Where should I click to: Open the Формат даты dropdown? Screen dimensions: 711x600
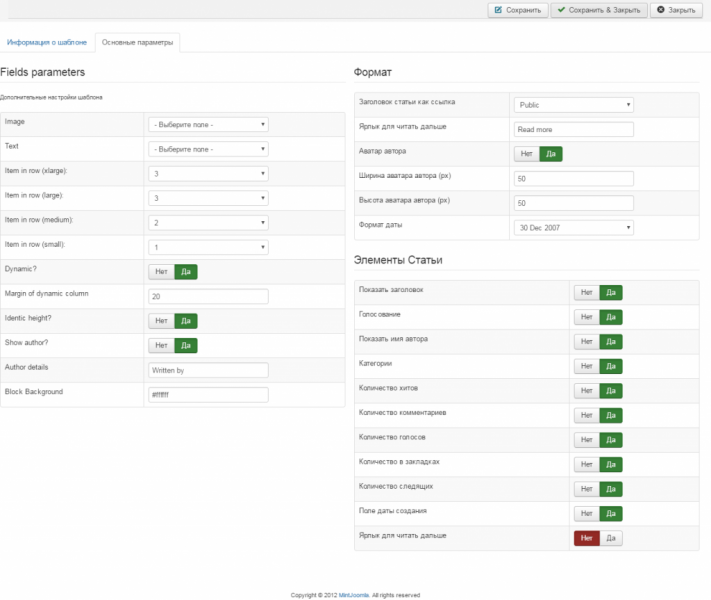click(x=574, y=227)
